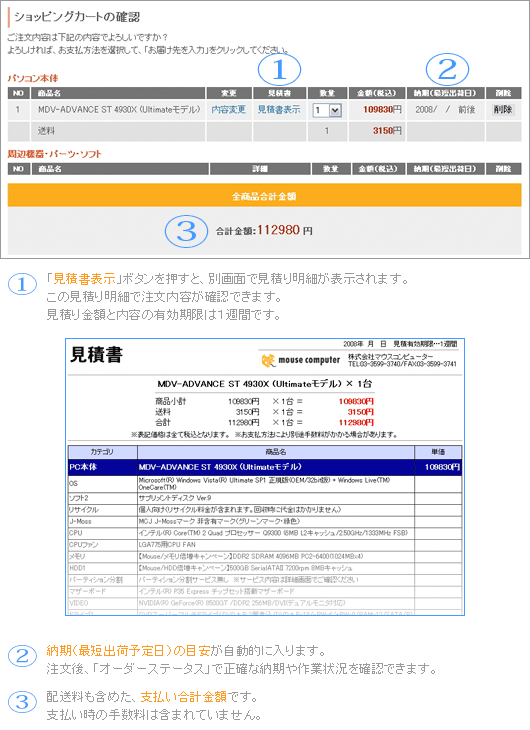Click the large 見積書 heading on the estimate
This screenshot has width=530, height=730.
(96, 355)
